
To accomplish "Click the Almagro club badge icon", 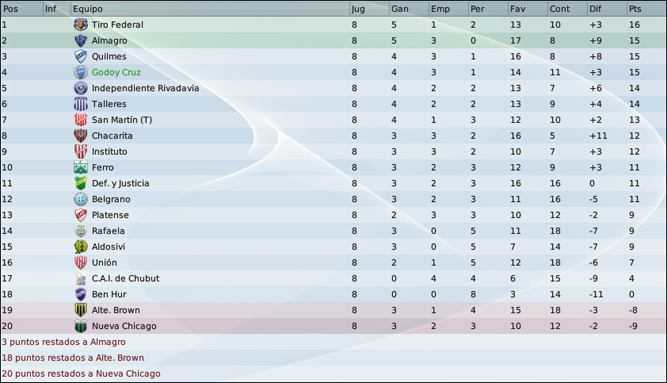I will tap(80, 40).
